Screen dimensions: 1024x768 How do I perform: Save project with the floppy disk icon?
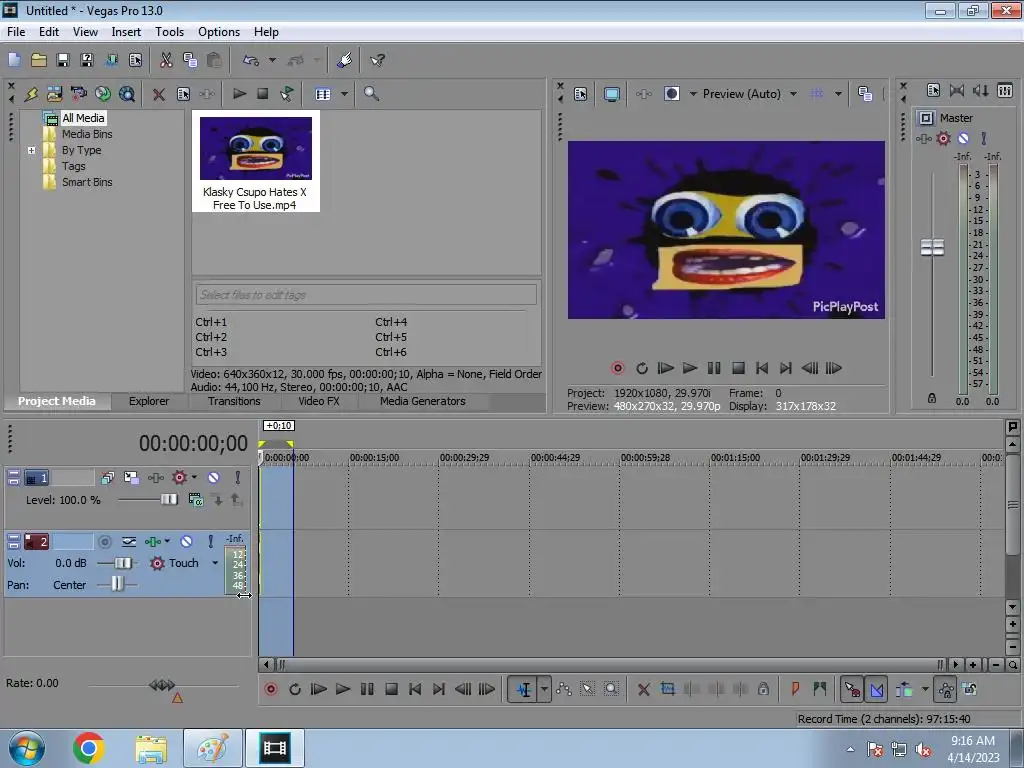pyautogui.click(x=63, y=60)
